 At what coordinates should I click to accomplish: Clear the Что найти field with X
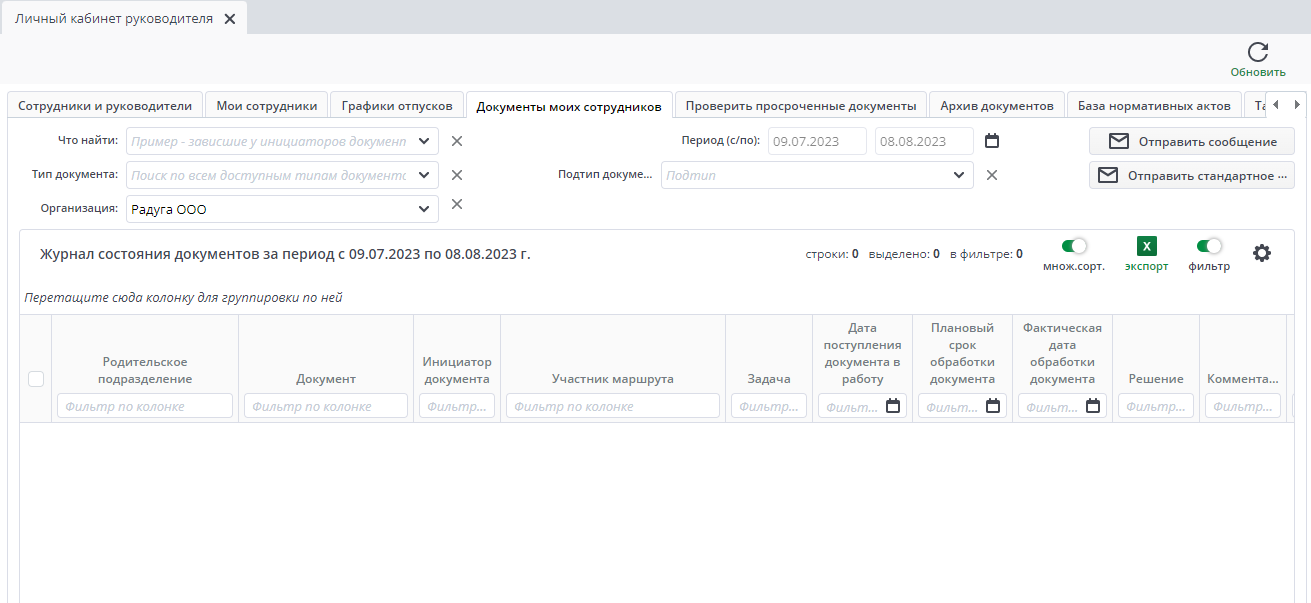(457, 141)
